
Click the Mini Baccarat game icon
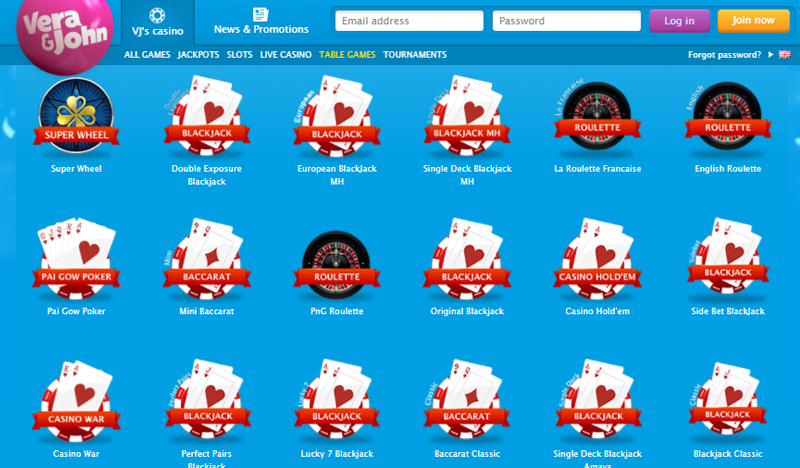coord(206,260)
